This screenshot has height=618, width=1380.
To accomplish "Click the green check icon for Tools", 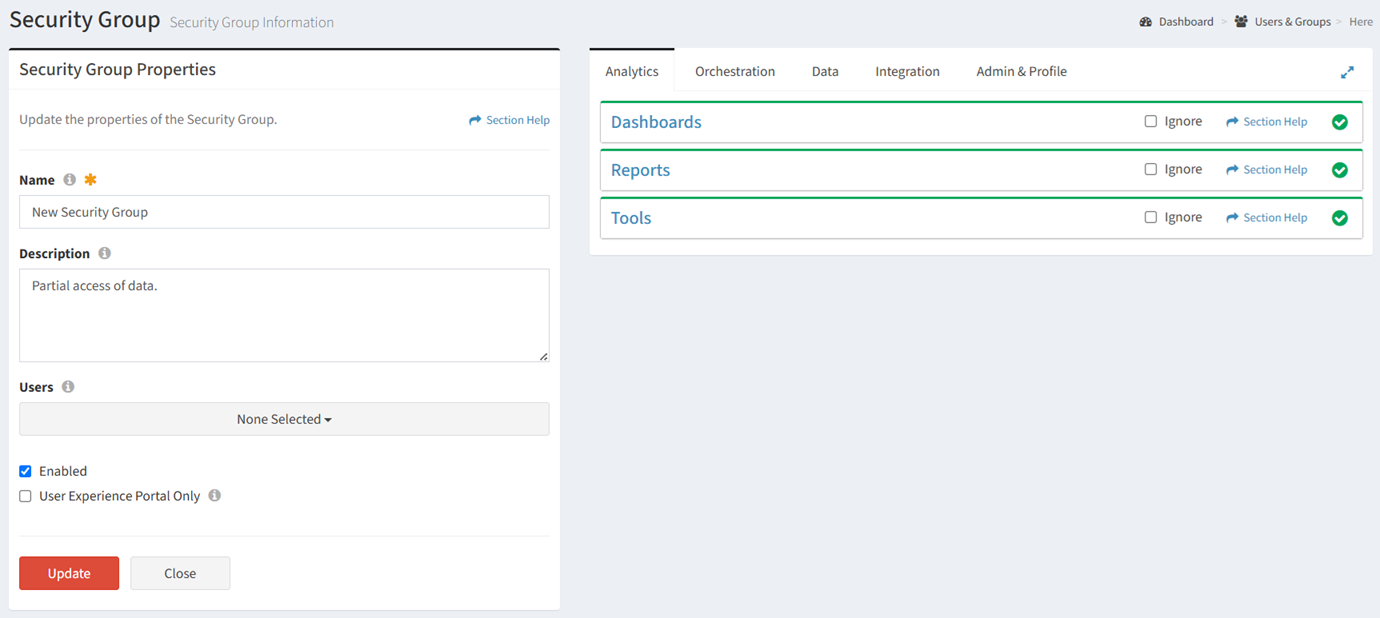I will tap(1340, 218).
